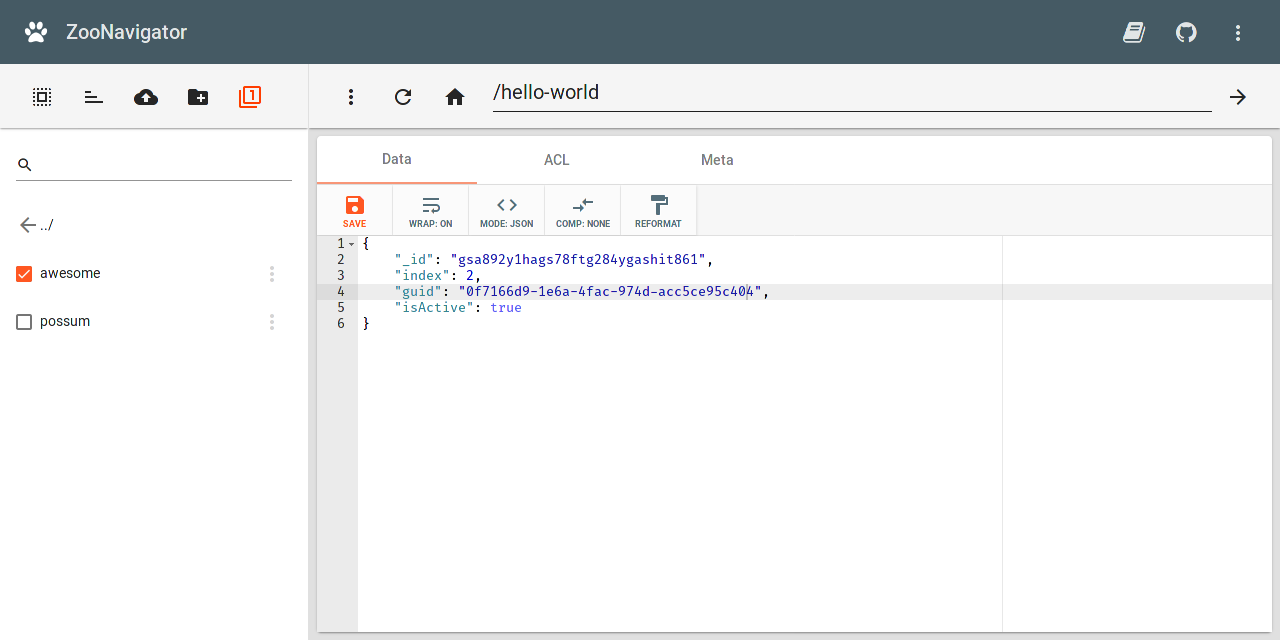This screenshot has width=1280, height=640.
Task: Open the GitHub repository icon
Action: point(1186,32)
